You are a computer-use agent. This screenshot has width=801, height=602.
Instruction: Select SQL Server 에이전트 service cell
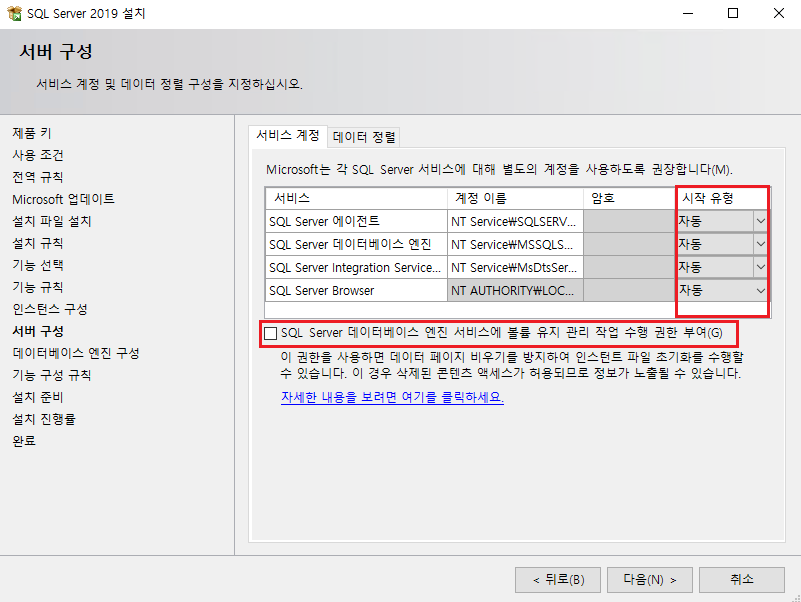click(356, 221)
